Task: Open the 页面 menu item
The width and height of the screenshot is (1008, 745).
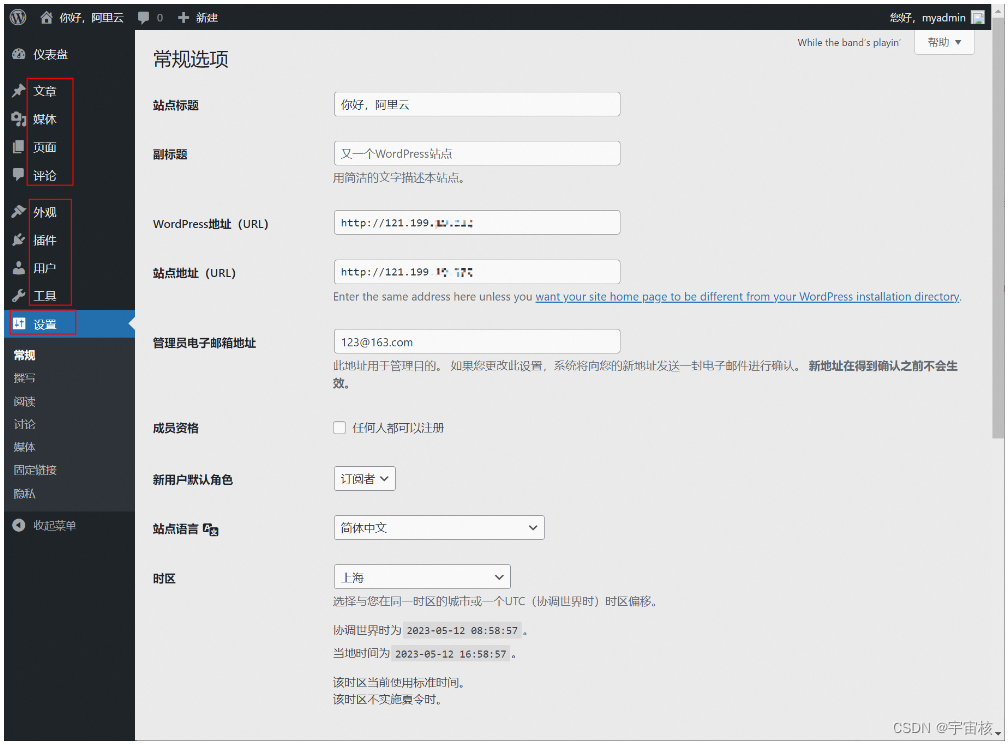Action: pos(45,148)
